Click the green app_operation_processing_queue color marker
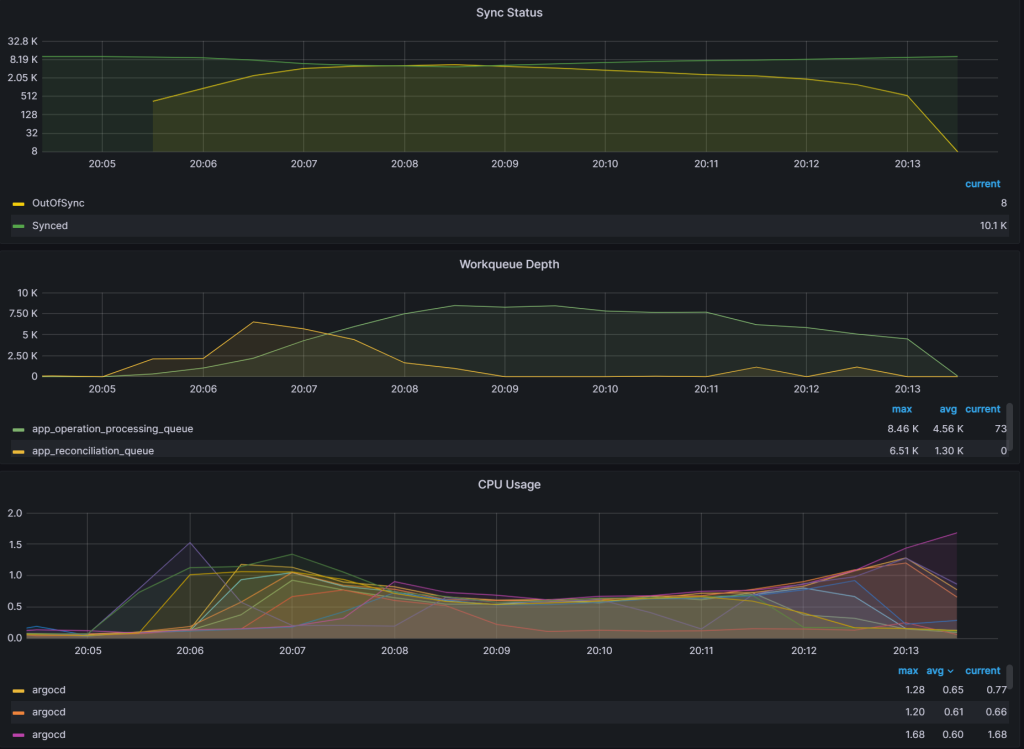1024x749 pixels. pyautogui.click(x=20, y=429)
